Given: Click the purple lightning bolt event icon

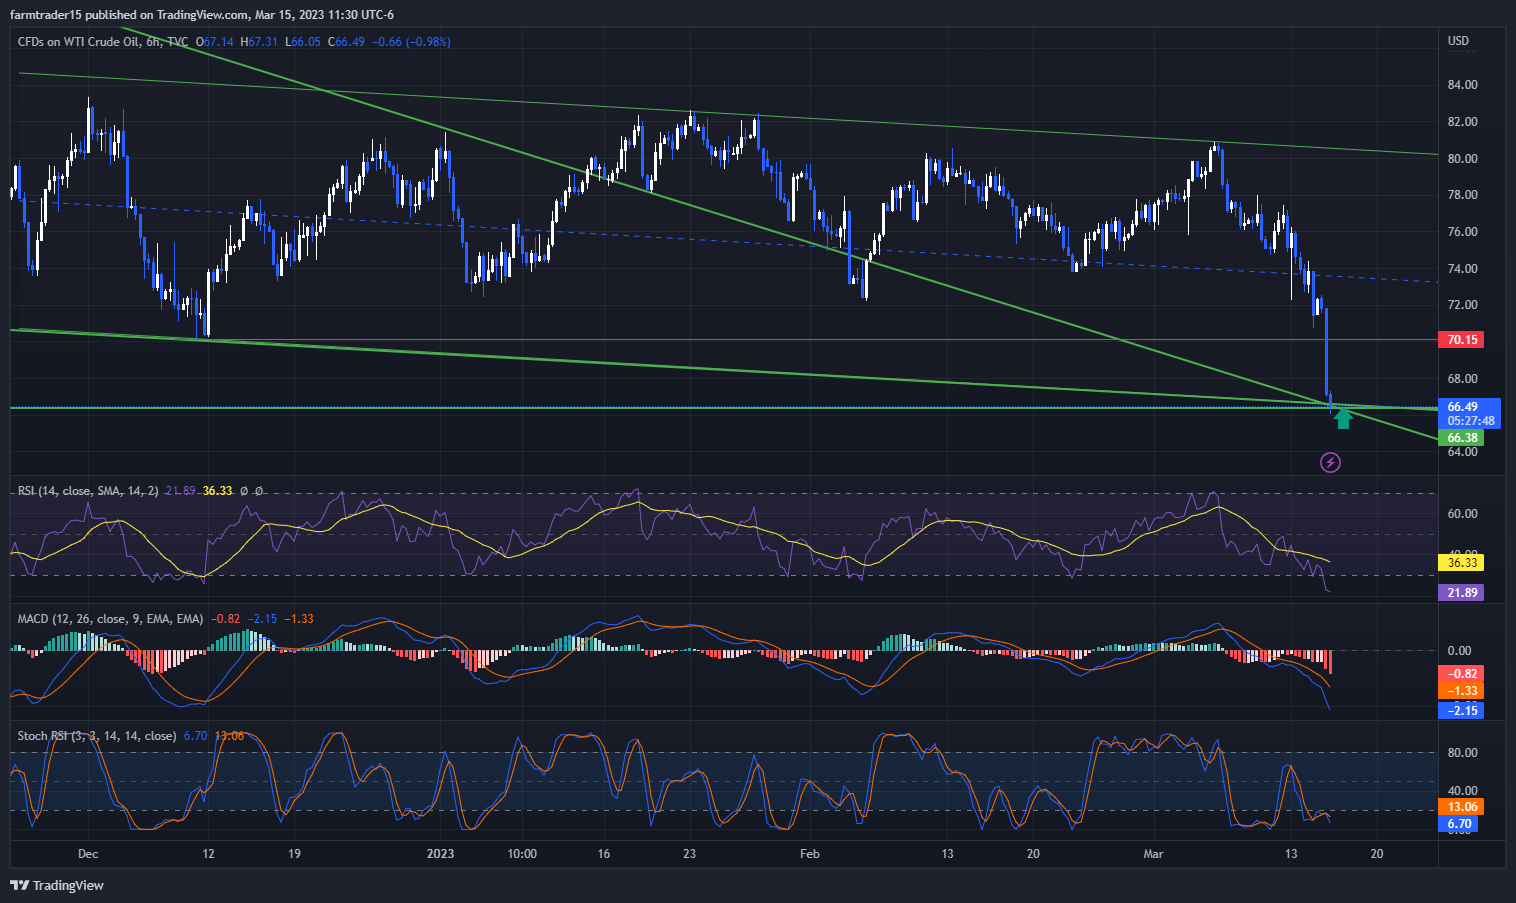Looking at the screenshot, I should (x=1330, y=462).
